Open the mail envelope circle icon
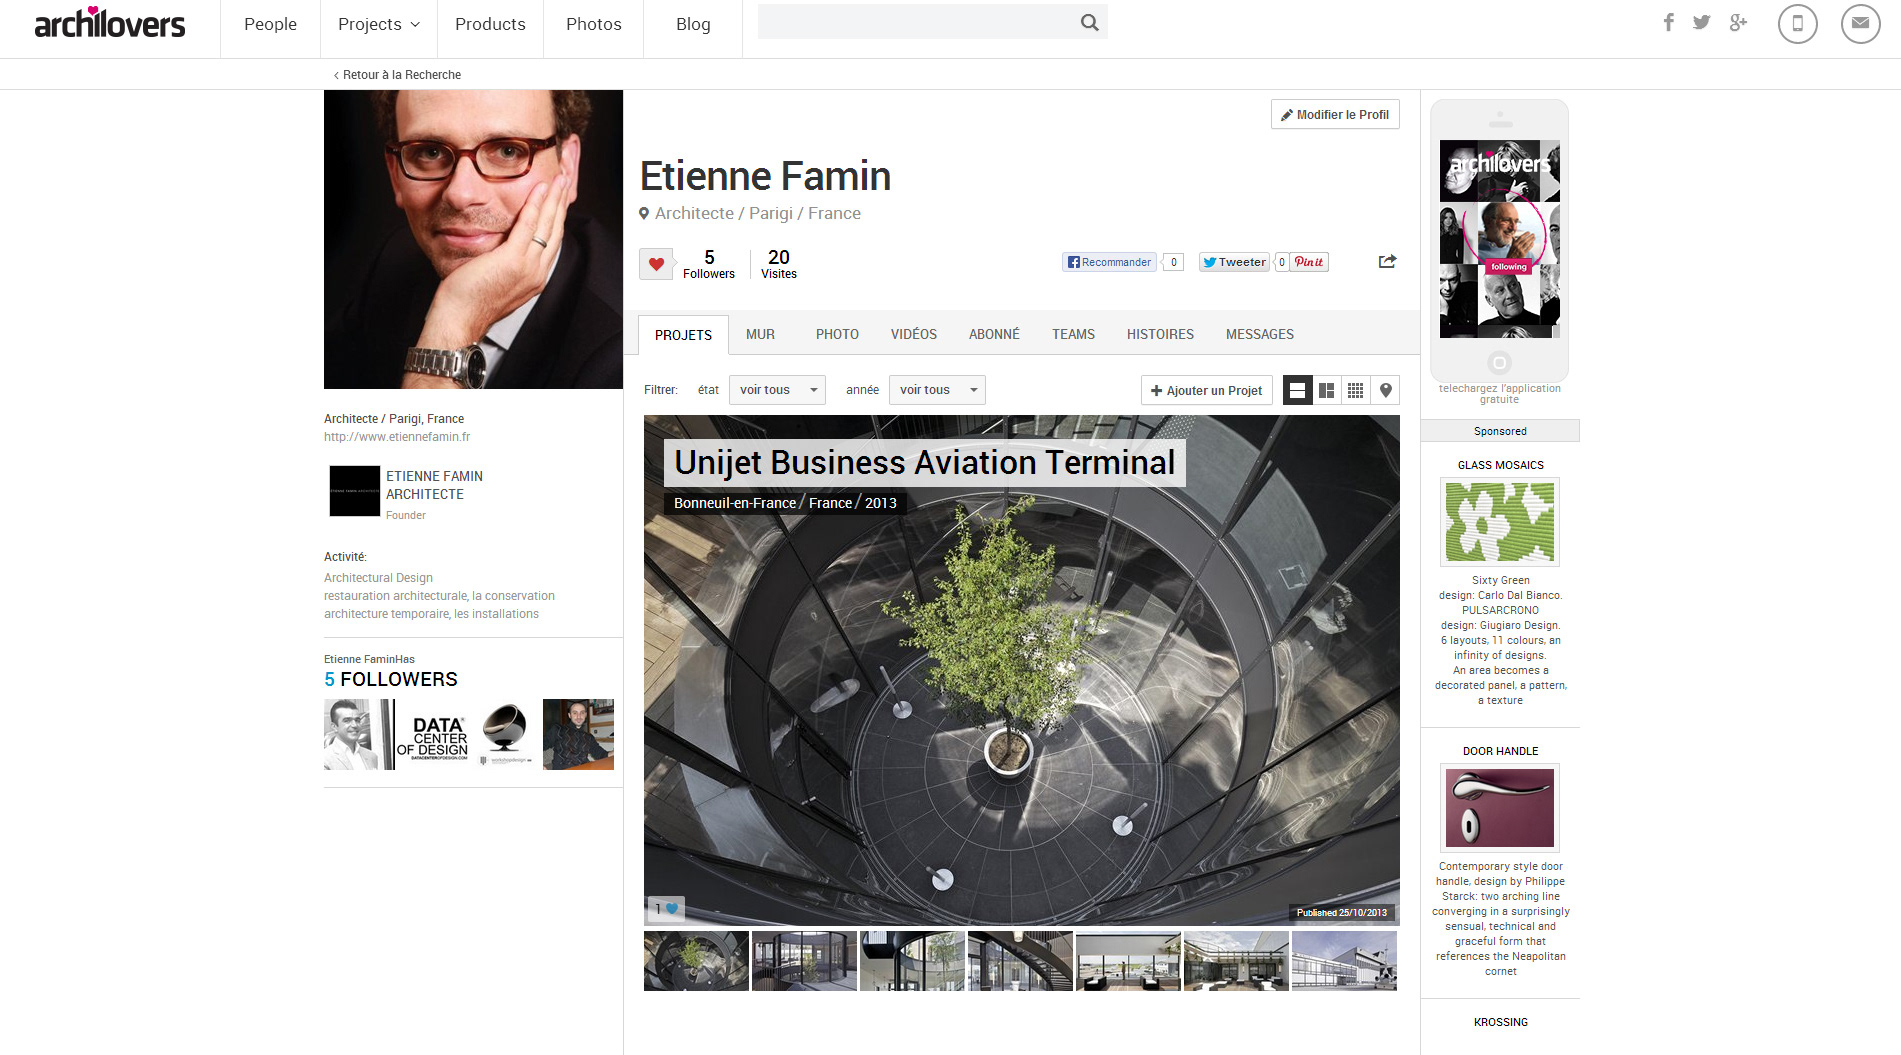This screenshot has height=1055, width=1901. pyautogui.click(x=1860, y=23)
